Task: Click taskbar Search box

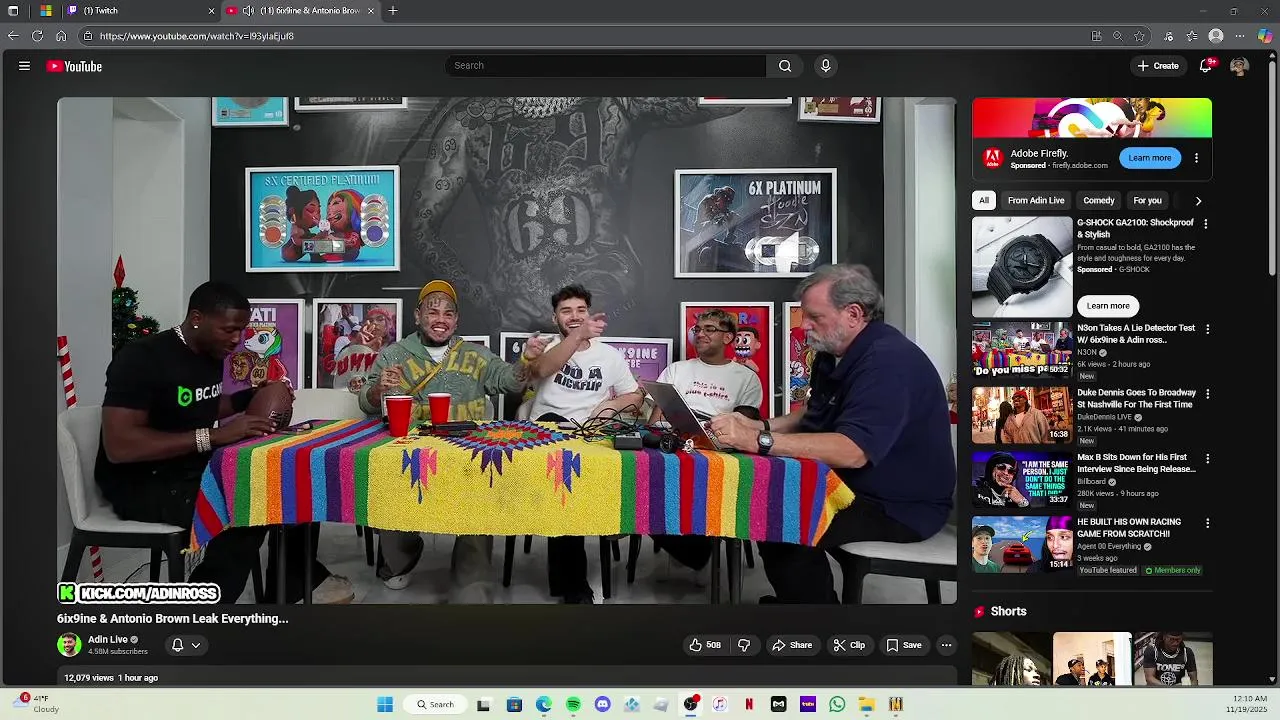Action: tap(435, 705)
